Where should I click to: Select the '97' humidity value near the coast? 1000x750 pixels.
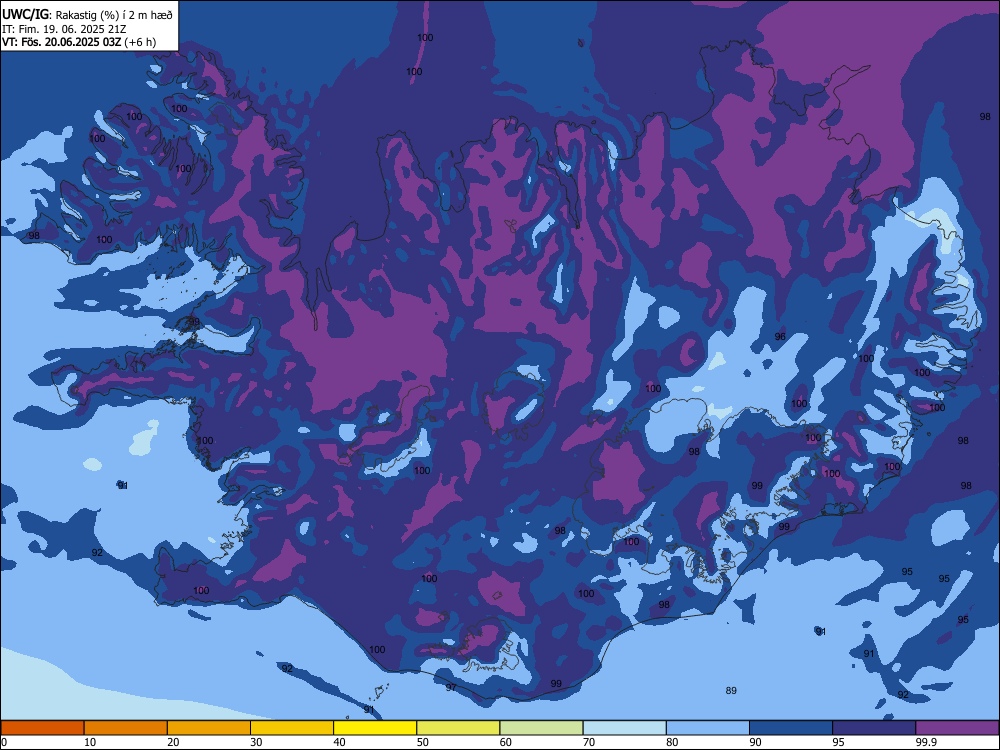pyautogui.click(x=451, y=688)
